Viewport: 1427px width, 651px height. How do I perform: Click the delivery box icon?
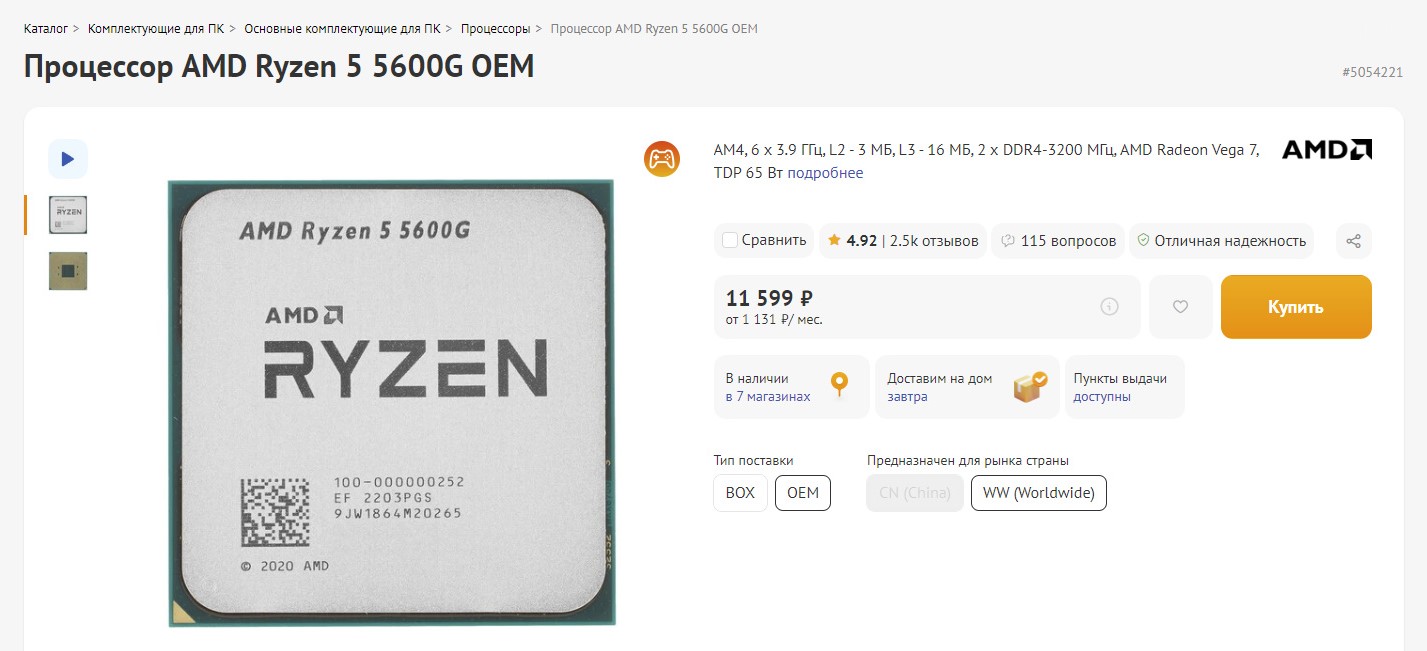(x=1029, y=386)
